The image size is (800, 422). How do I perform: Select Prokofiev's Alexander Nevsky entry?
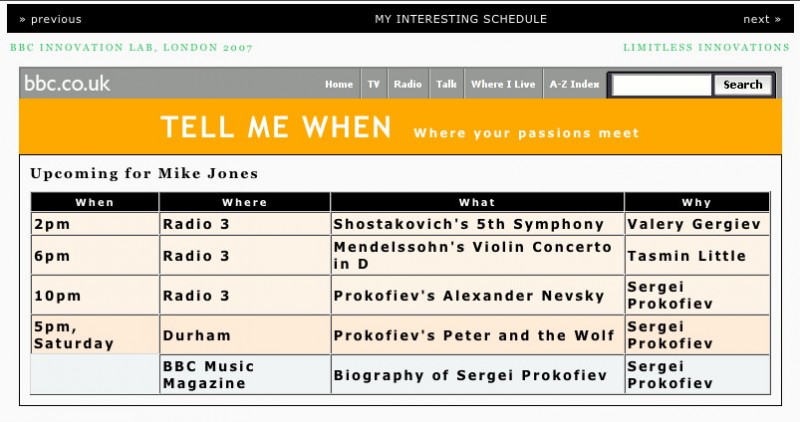coord(468,296)
